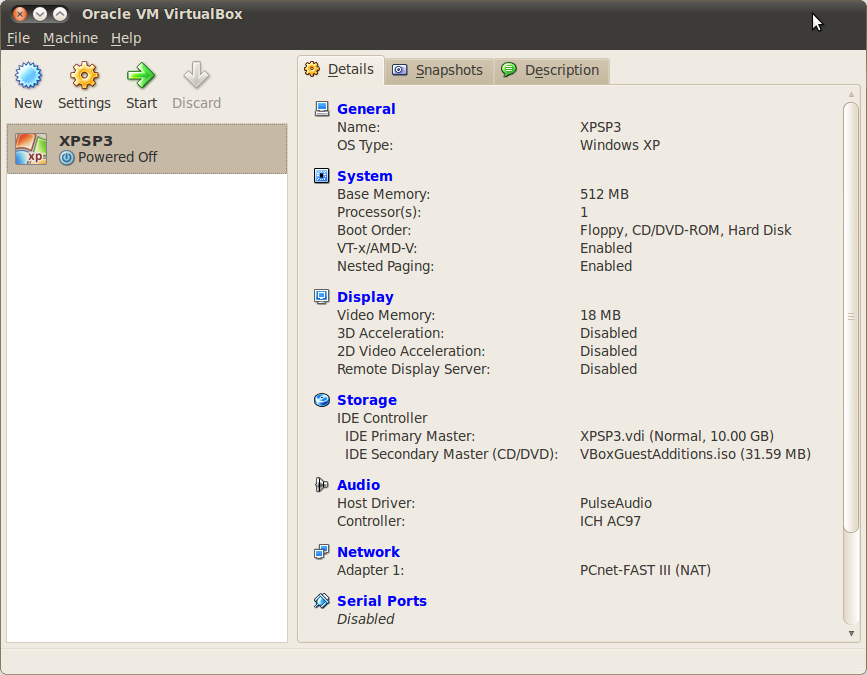Viewport: 867px width, 675px height.
Task: Click the Network section adapter icon
Action: click(x=322, y=552)
